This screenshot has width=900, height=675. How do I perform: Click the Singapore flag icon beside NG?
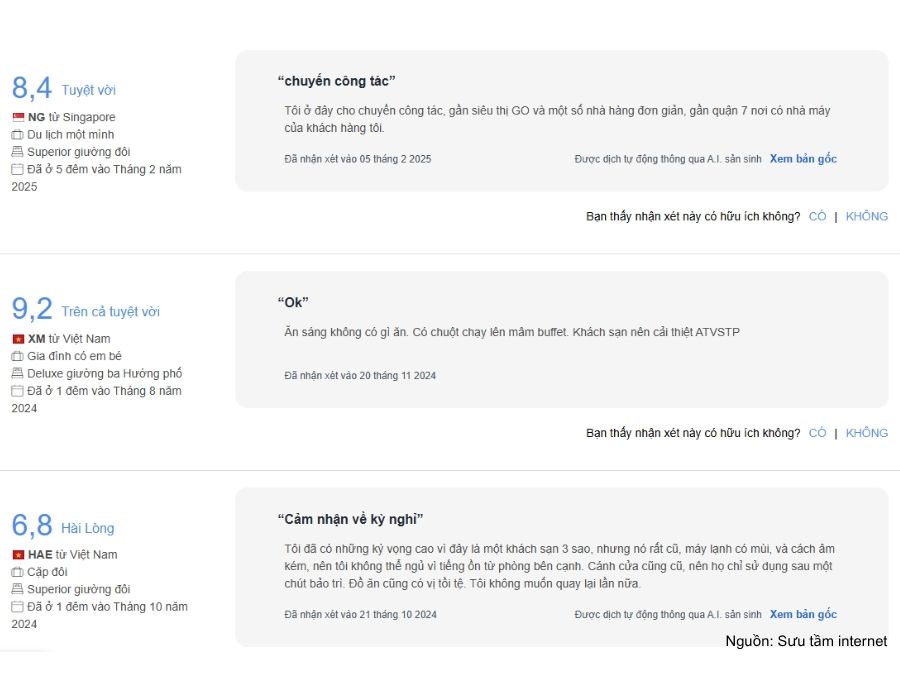coord(18,117)
